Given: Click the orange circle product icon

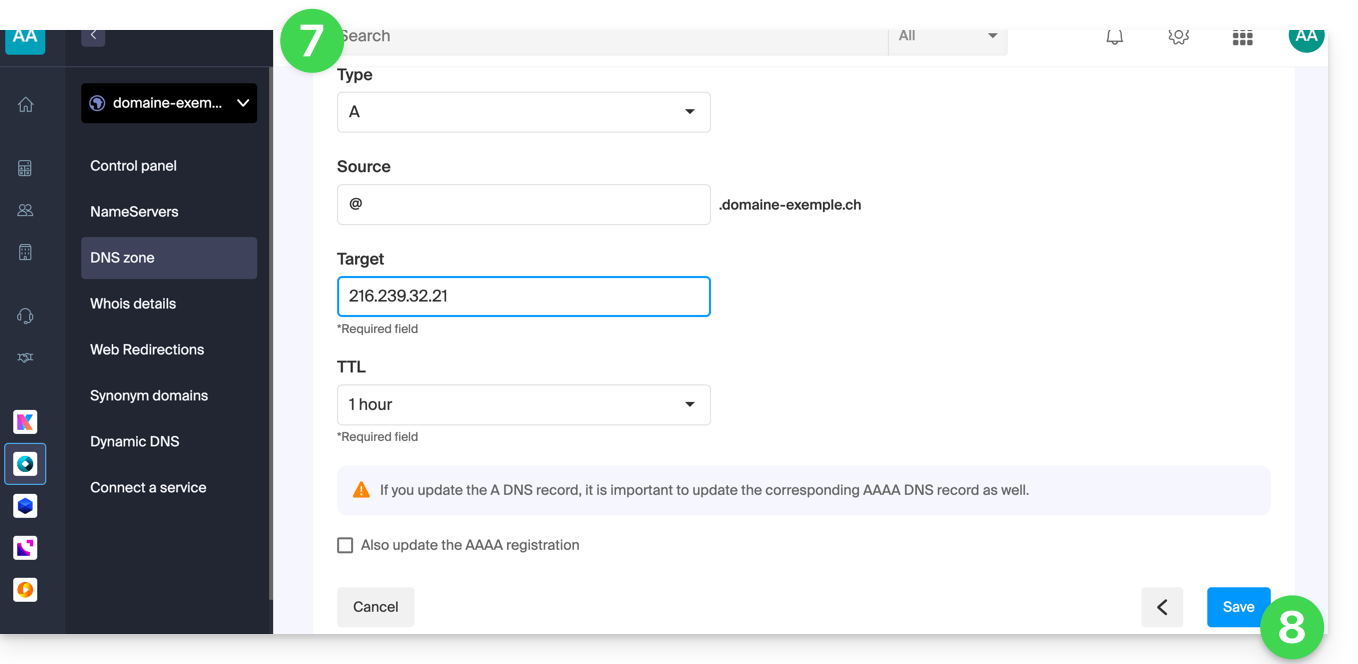Looking at the screenshot, I should coord(26,590).
